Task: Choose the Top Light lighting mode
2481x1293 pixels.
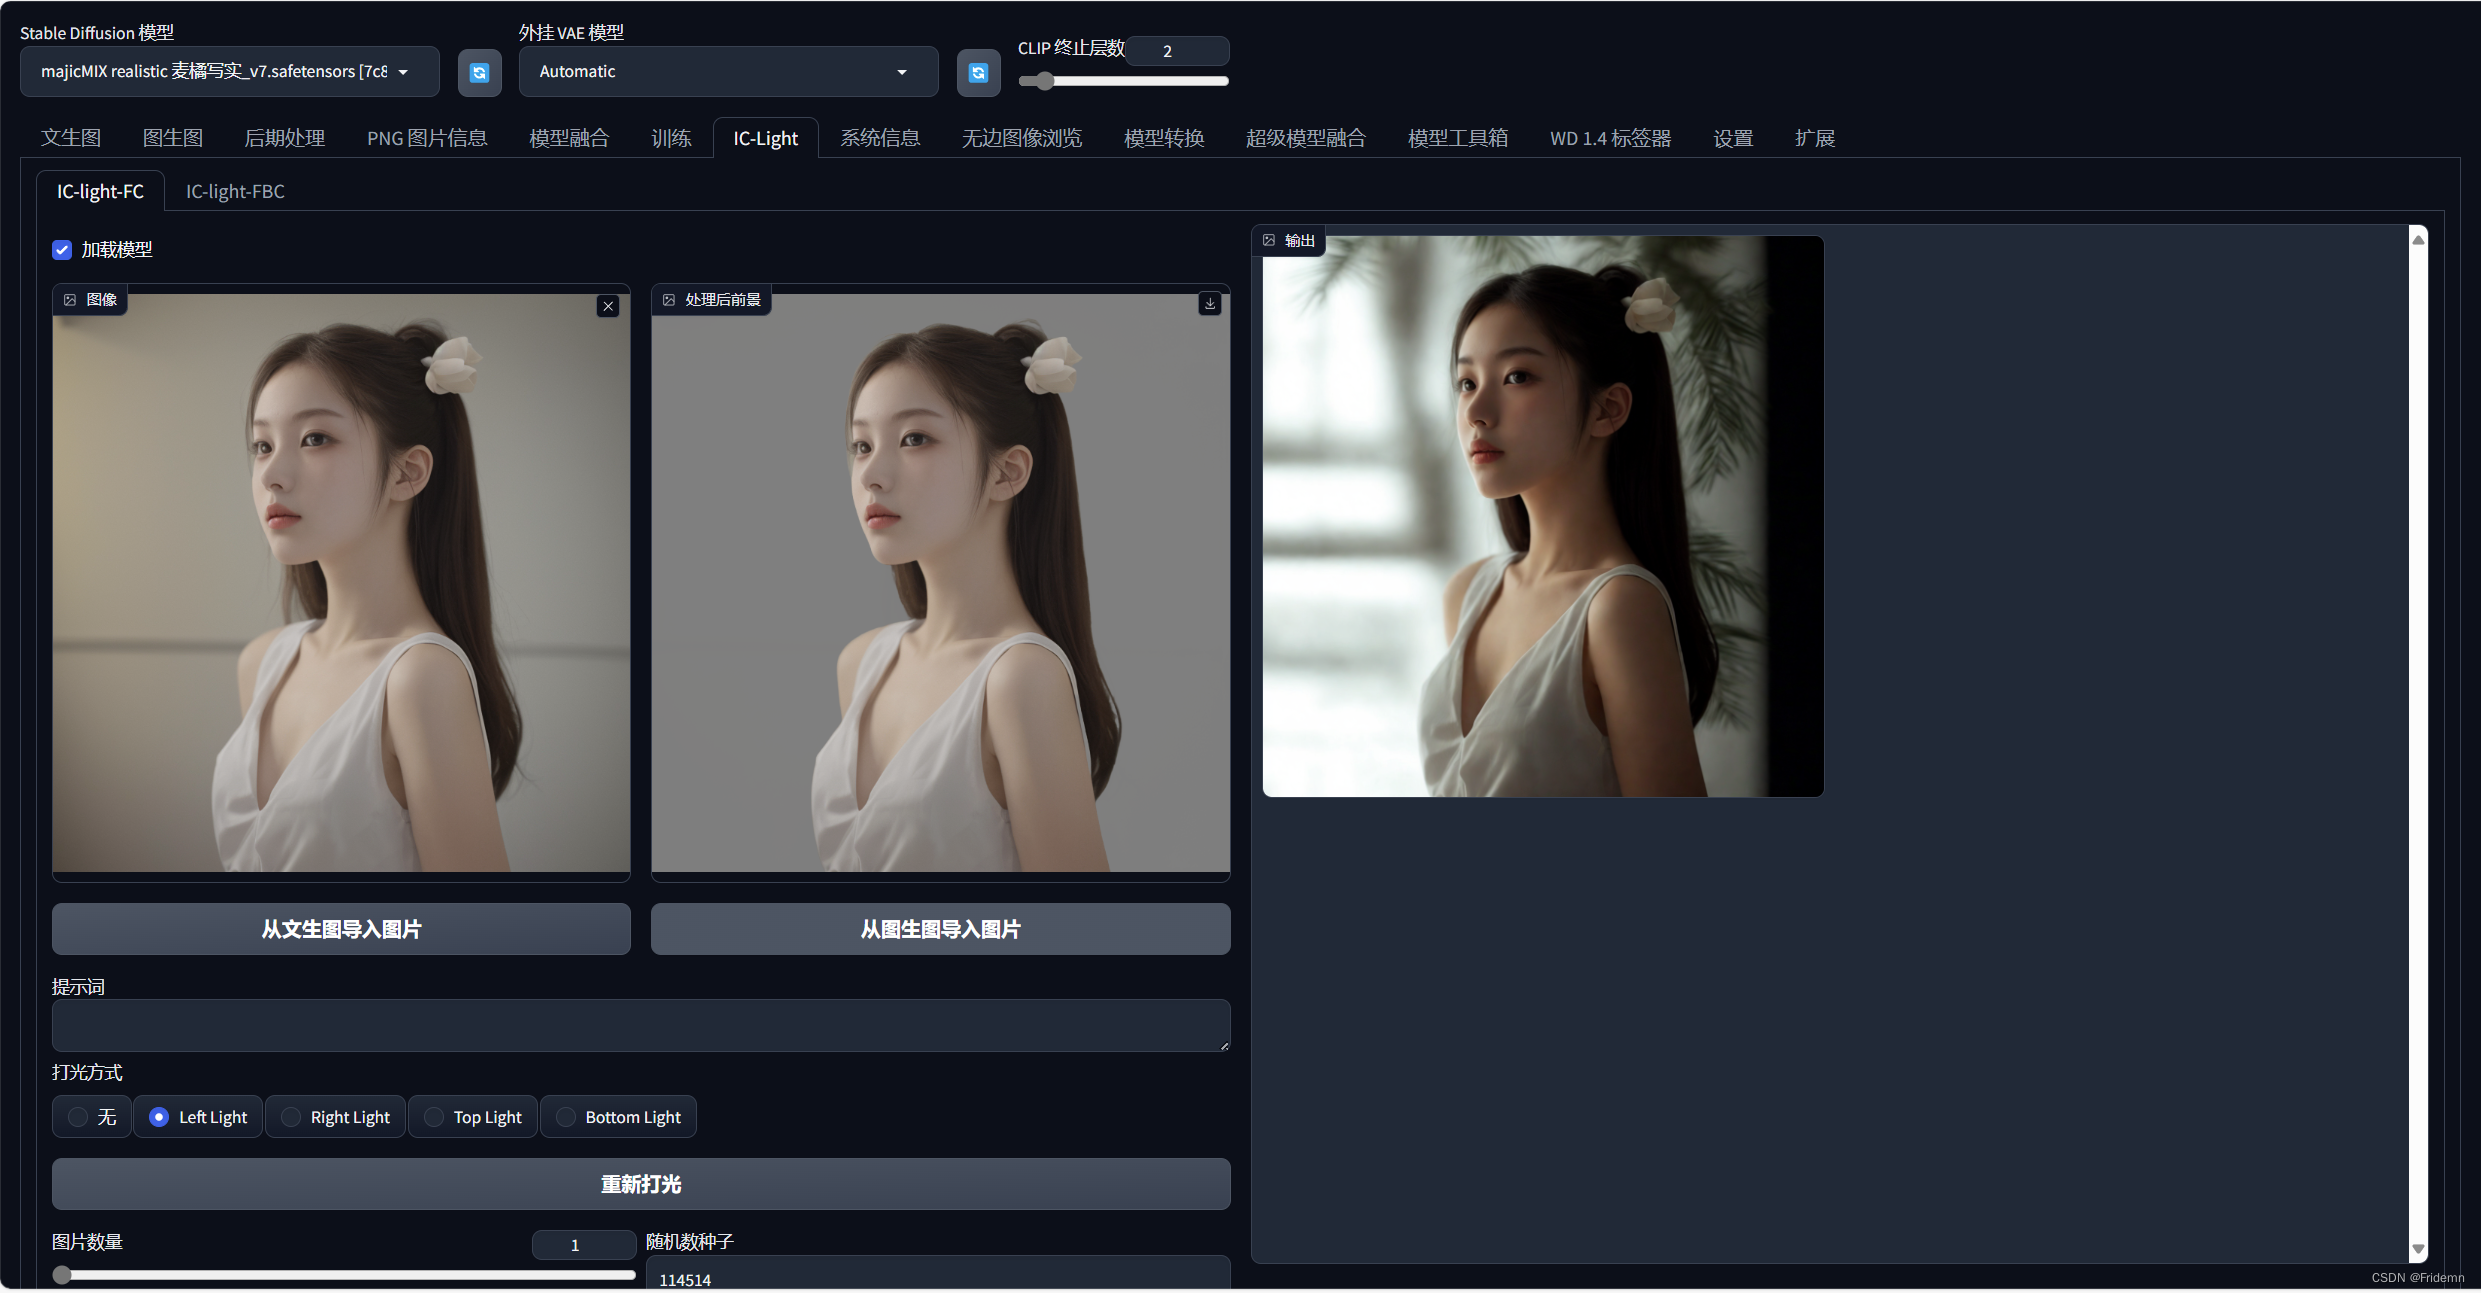Action: [434, 1117]
